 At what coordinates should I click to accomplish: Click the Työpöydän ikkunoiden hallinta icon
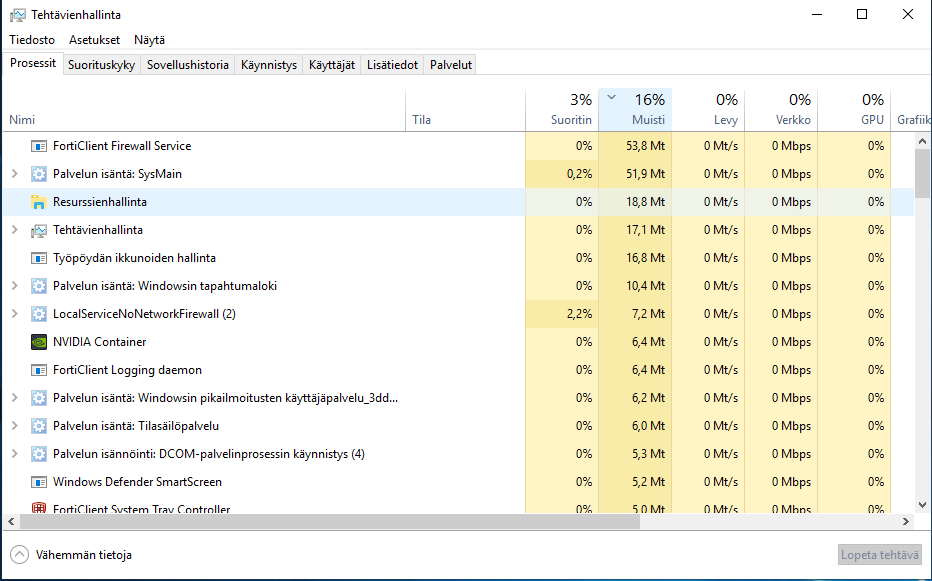pyautogui.click(x=39, y=258)
